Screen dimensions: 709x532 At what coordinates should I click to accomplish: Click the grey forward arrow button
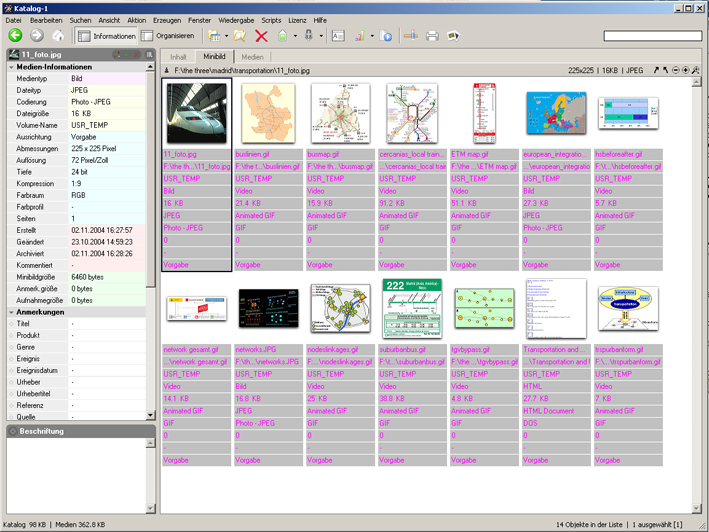(x=37, y=35)
